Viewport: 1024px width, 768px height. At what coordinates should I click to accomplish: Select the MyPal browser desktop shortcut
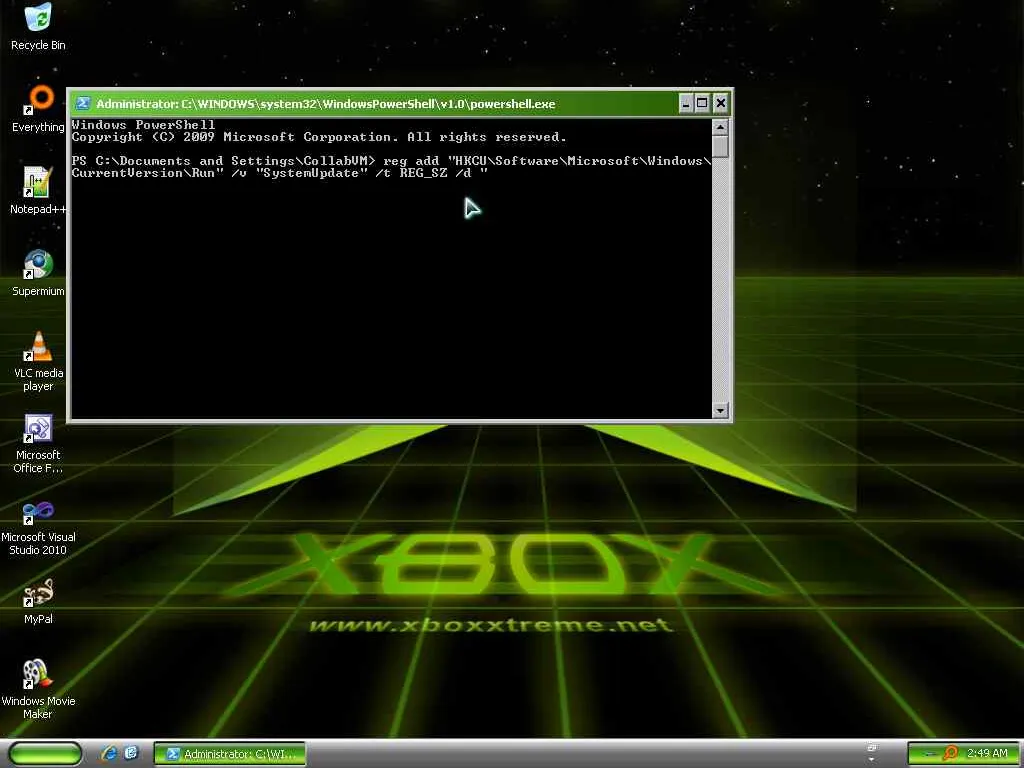(38, 601)
